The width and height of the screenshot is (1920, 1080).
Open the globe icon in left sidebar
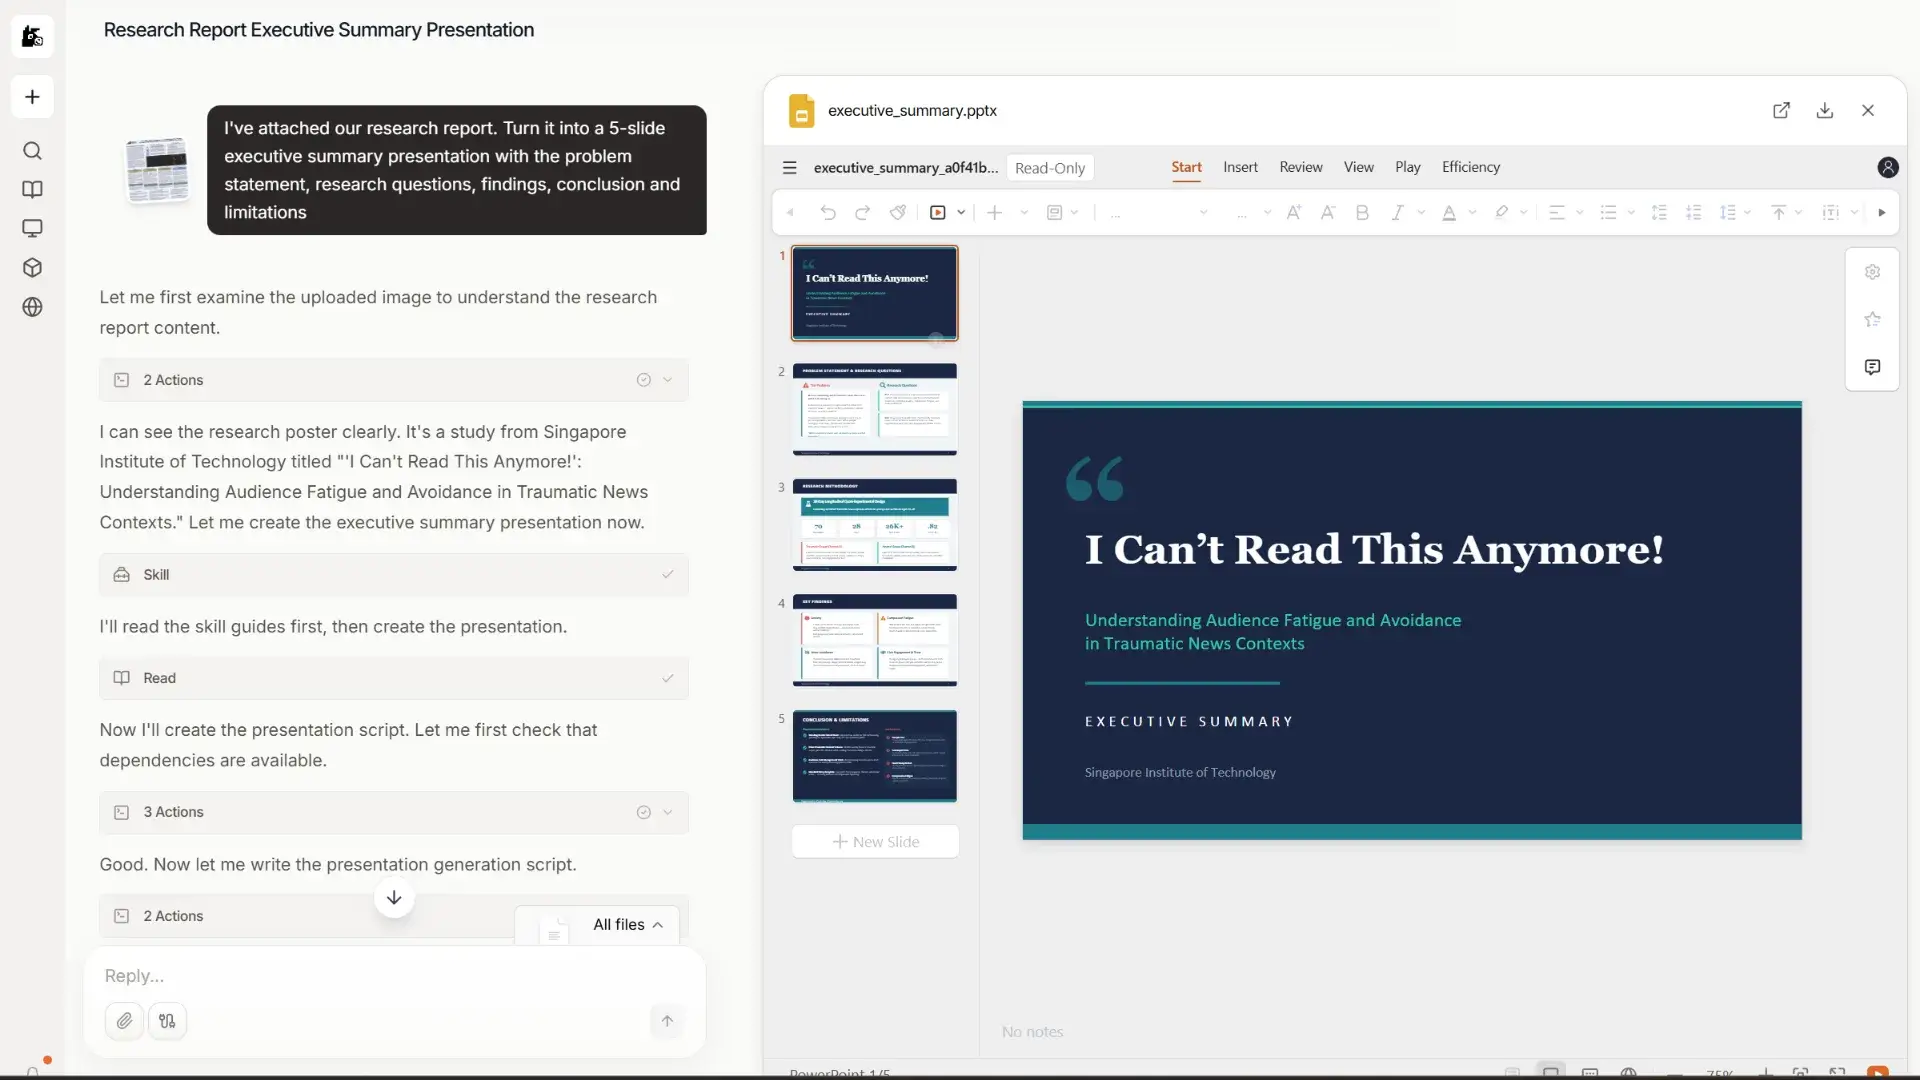(x=32, y=307)
